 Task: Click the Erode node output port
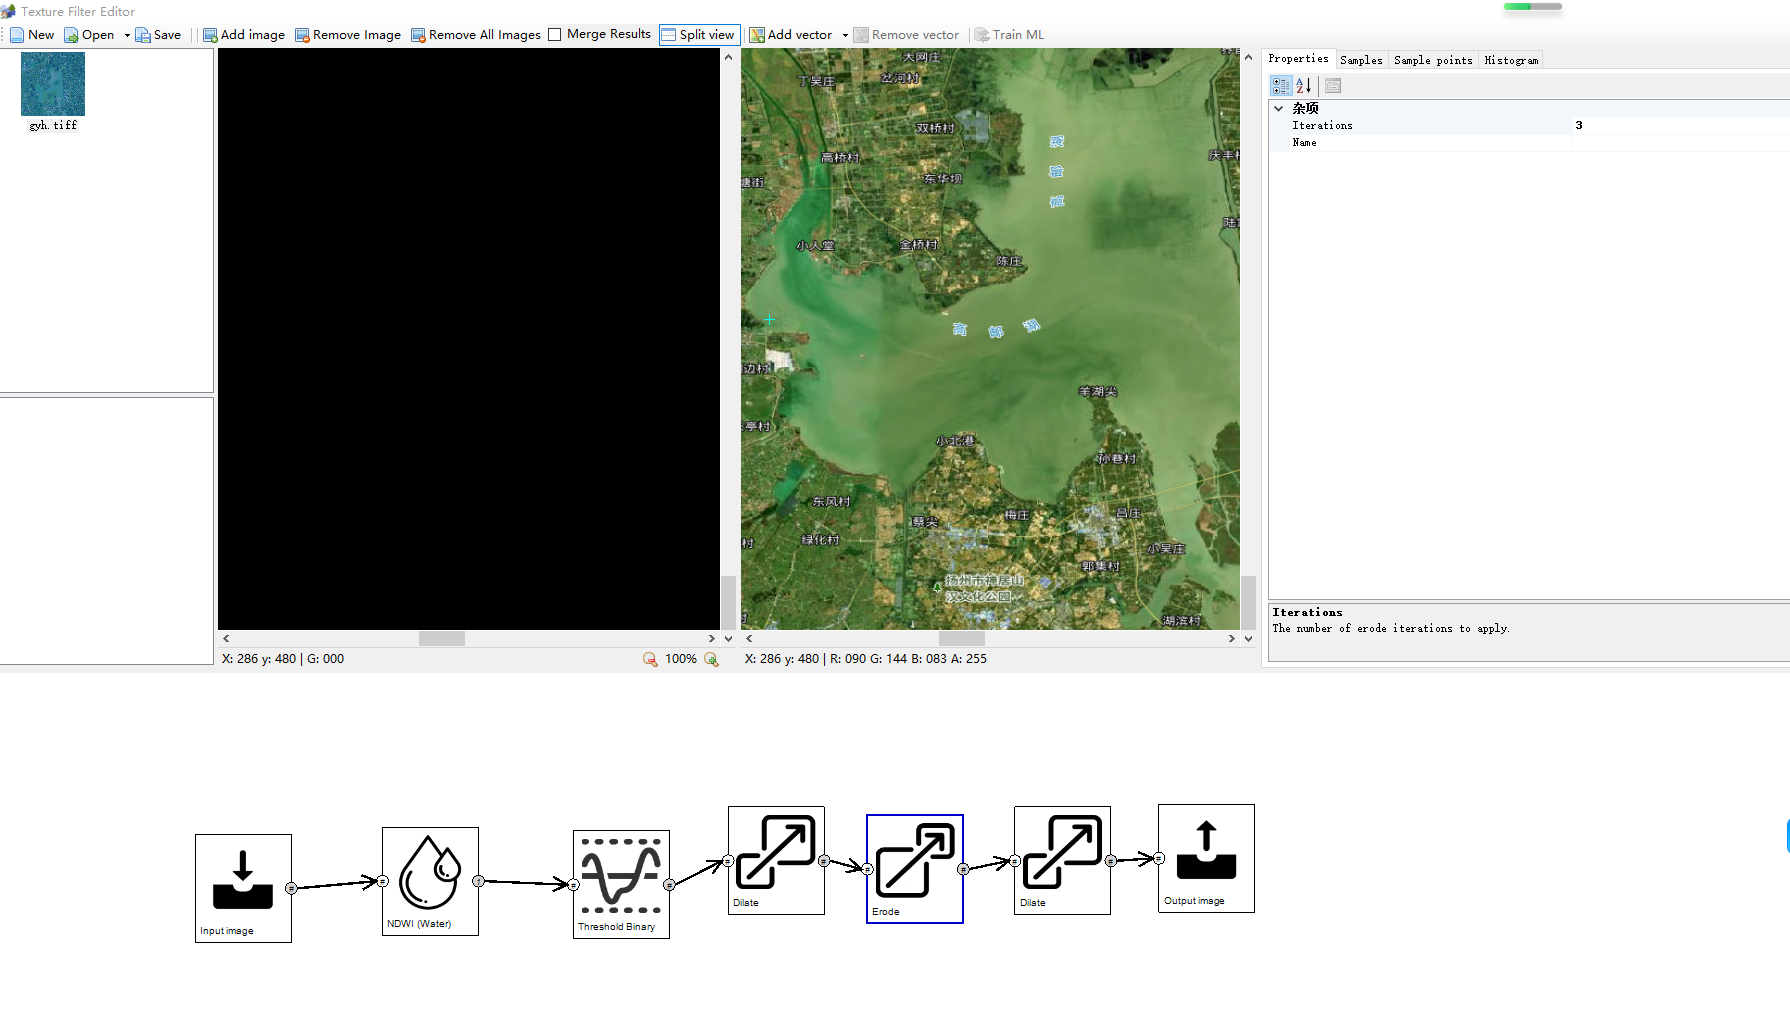(963, 869)
